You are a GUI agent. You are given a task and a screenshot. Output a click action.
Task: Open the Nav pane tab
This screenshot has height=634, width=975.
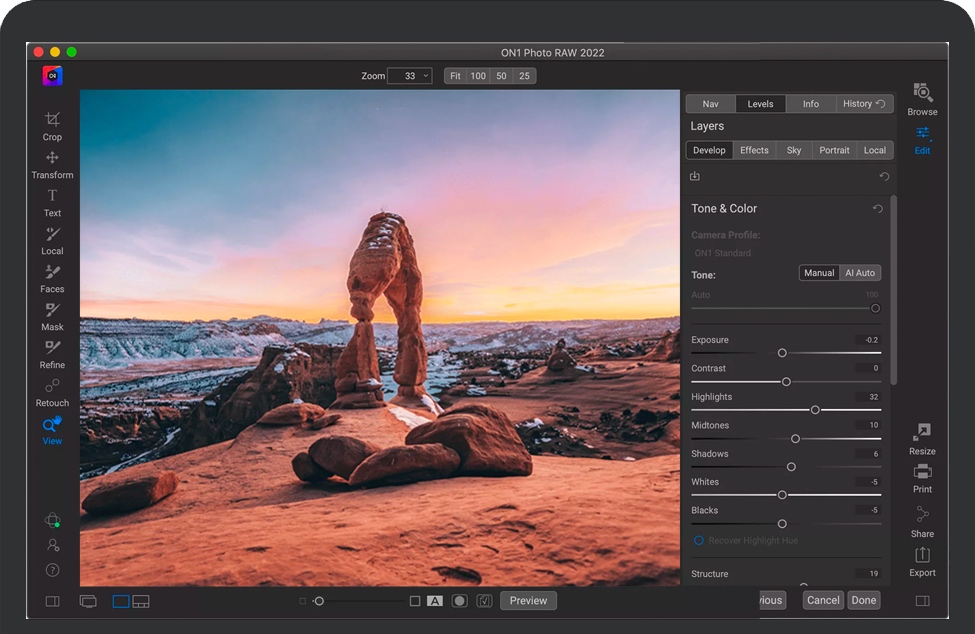(x=710, y=104)
